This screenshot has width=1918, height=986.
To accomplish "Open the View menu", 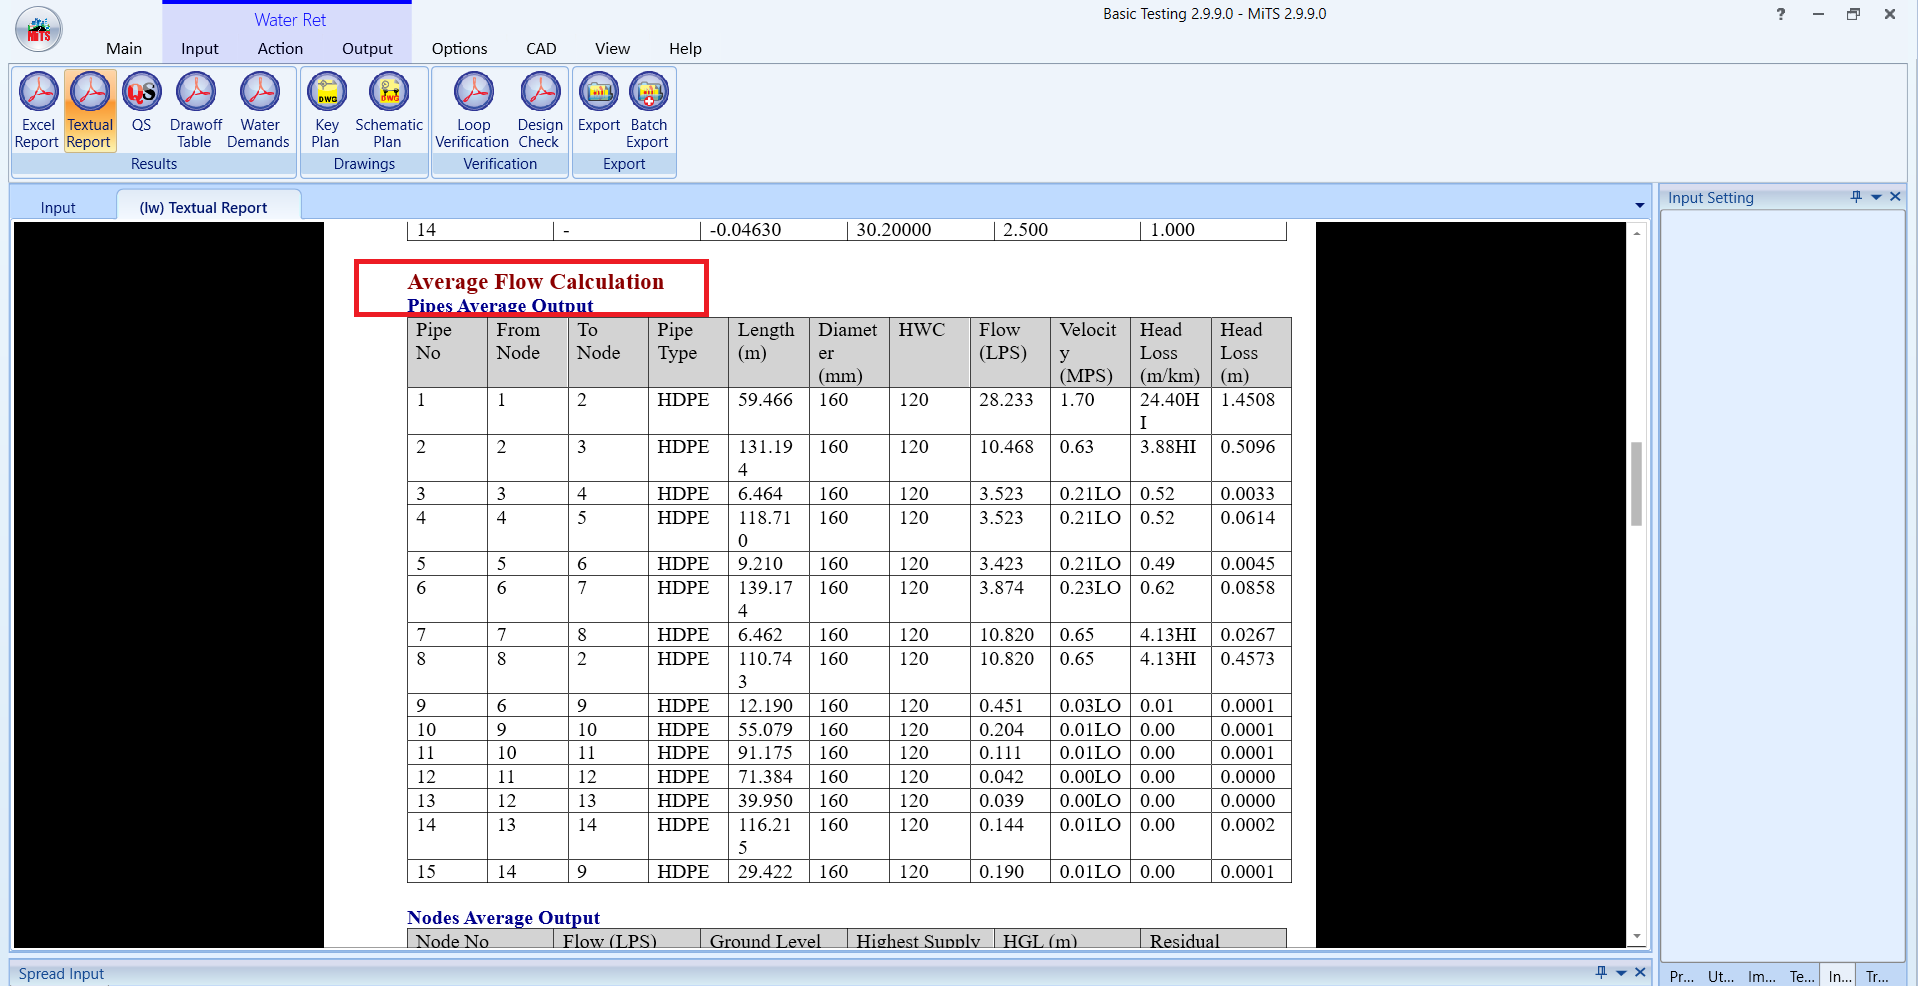I will point(612,48).
